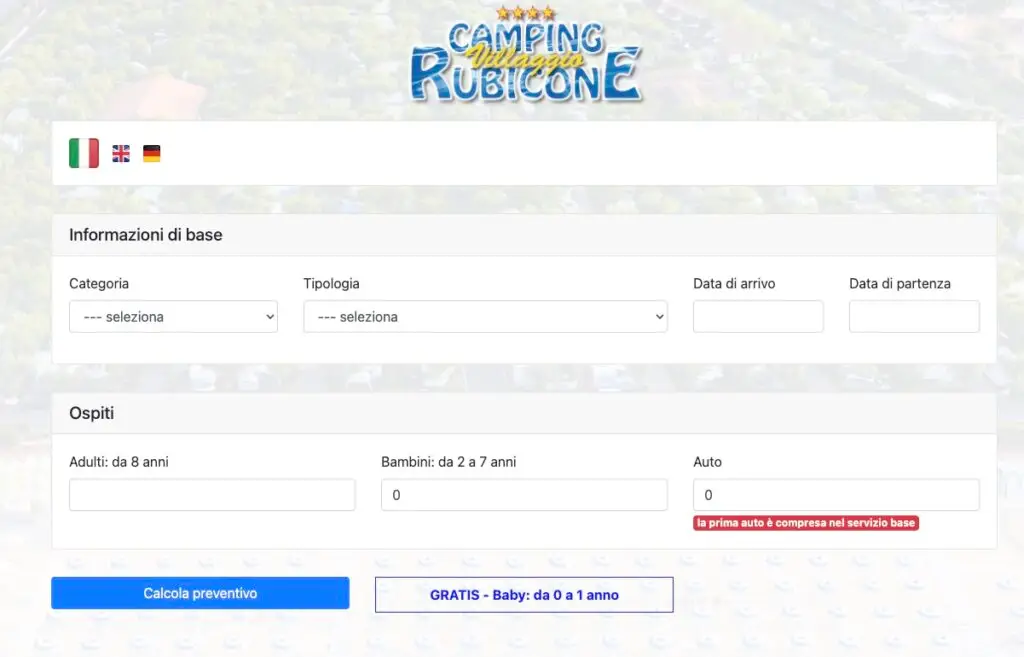Click the Data di arrivo label text
This screenshot has height=657, width=1024.
pyautogui.click(x=734, y=284)
